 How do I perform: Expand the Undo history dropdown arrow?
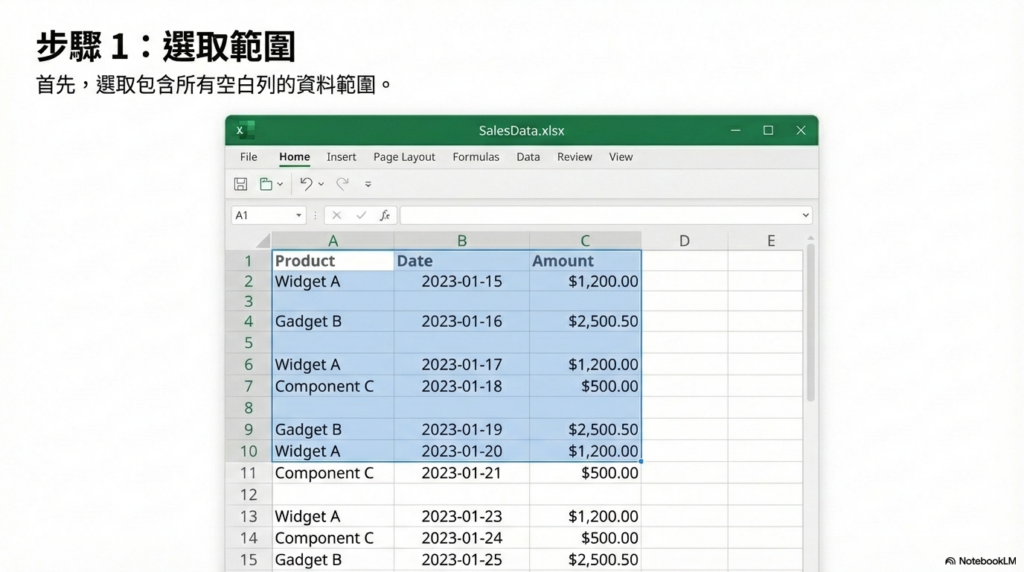320,184
